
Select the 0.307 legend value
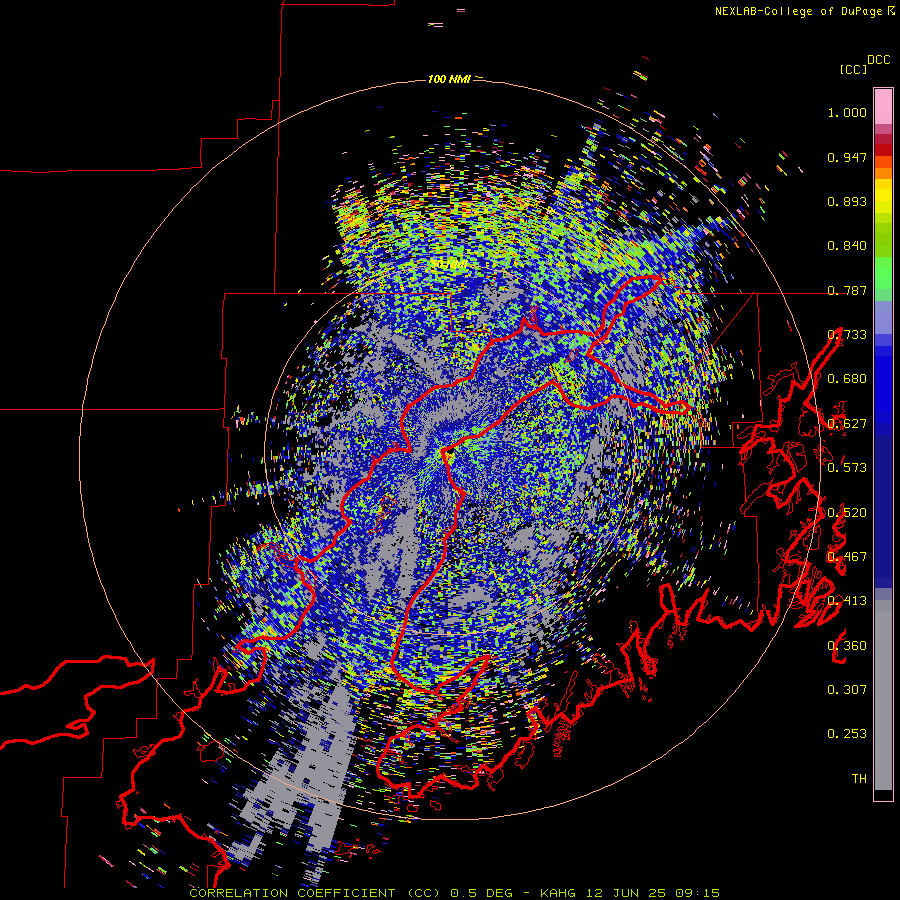click(847, 689)
